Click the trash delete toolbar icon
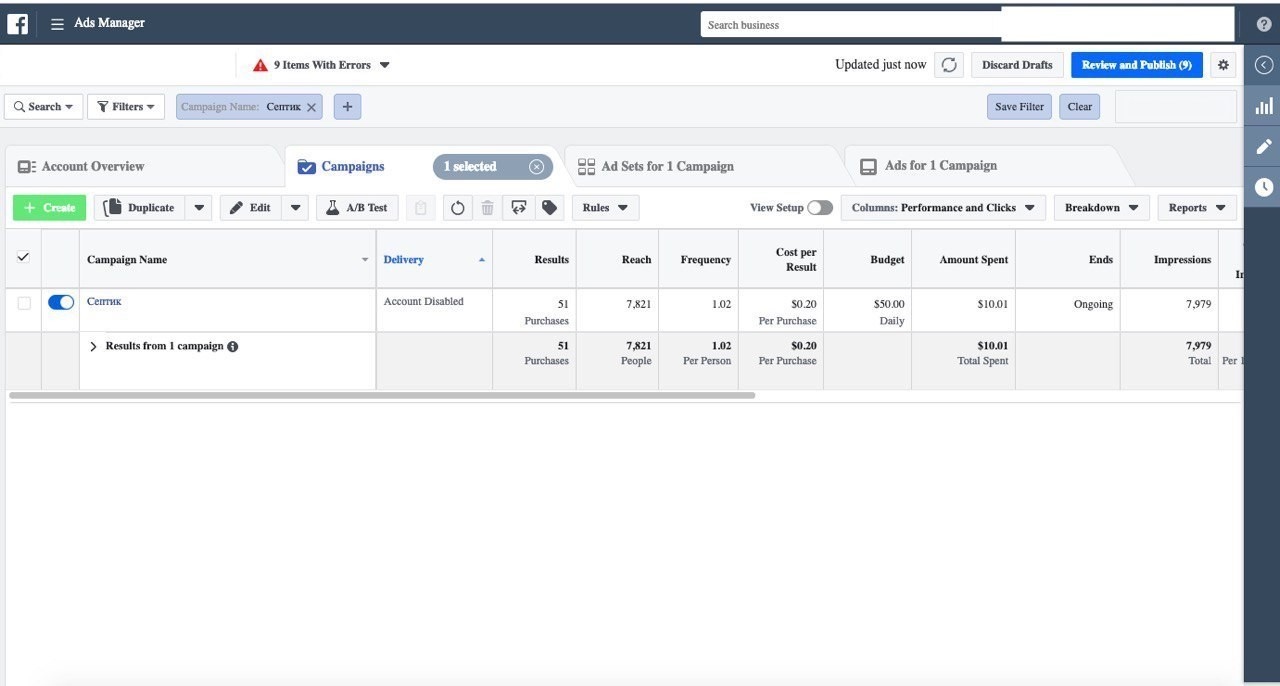The height and width of the screenshot is (686, 1280). coord(487,208)
